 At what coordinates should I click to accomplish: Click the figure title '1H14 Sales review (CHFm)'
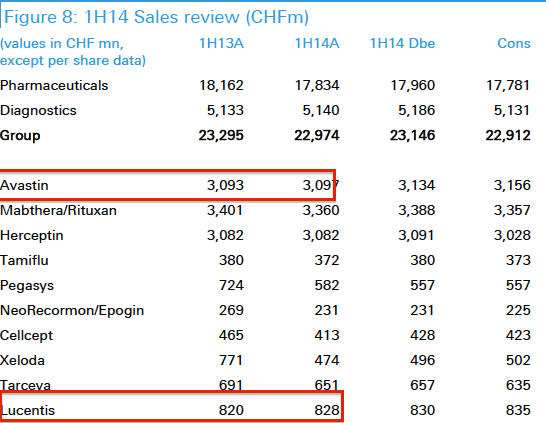point(196,17)
